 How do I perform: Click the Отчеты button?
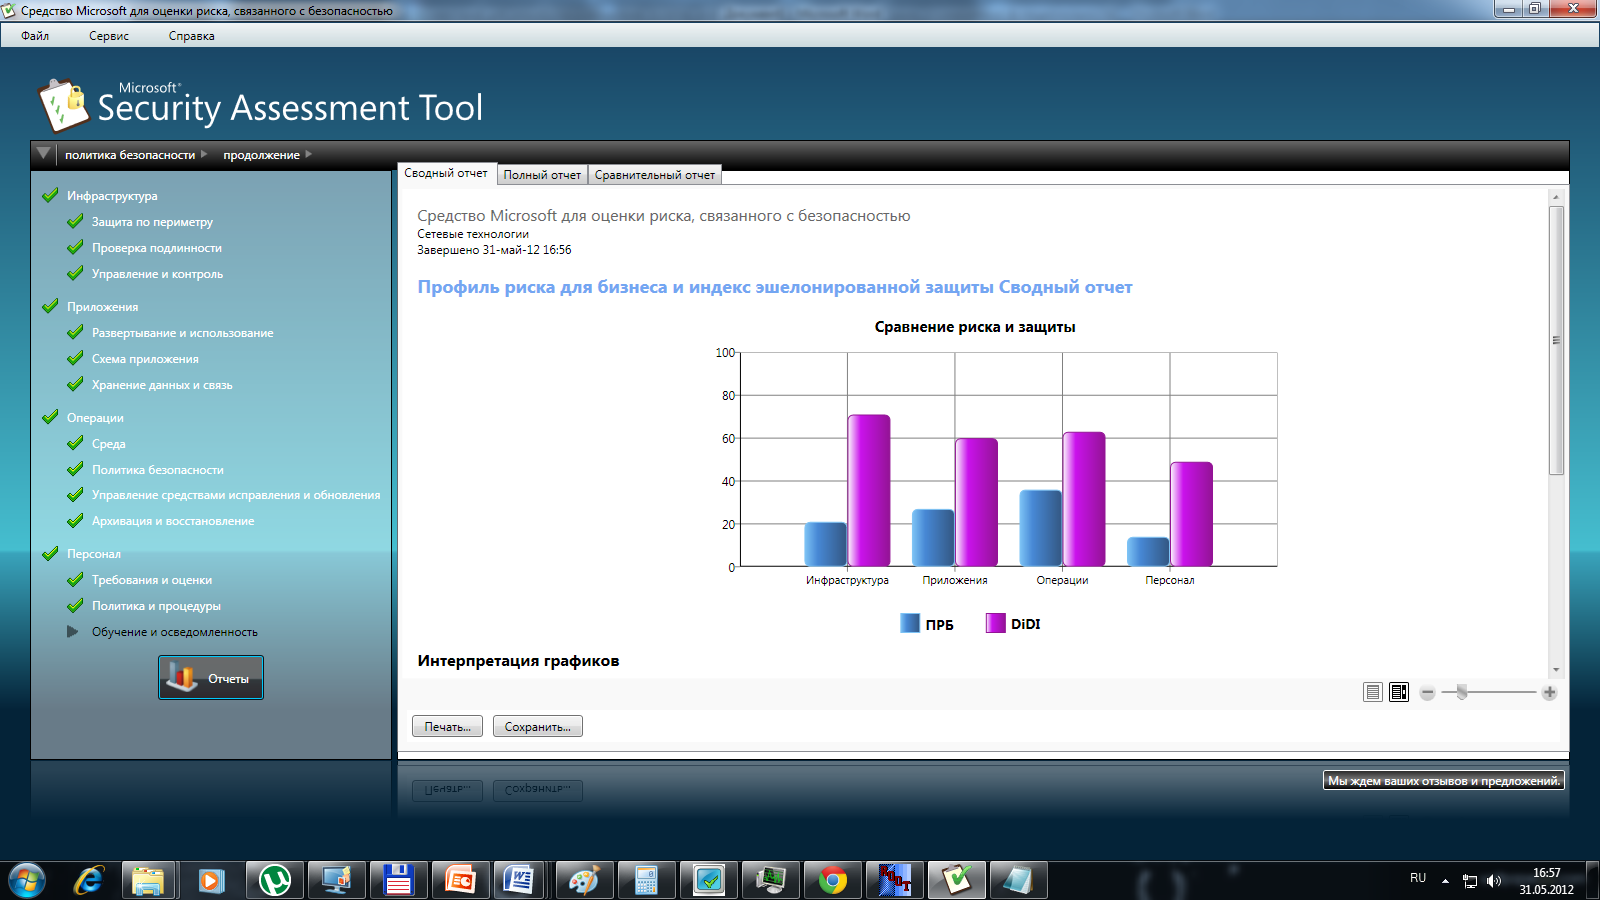(x=211, y=678)
